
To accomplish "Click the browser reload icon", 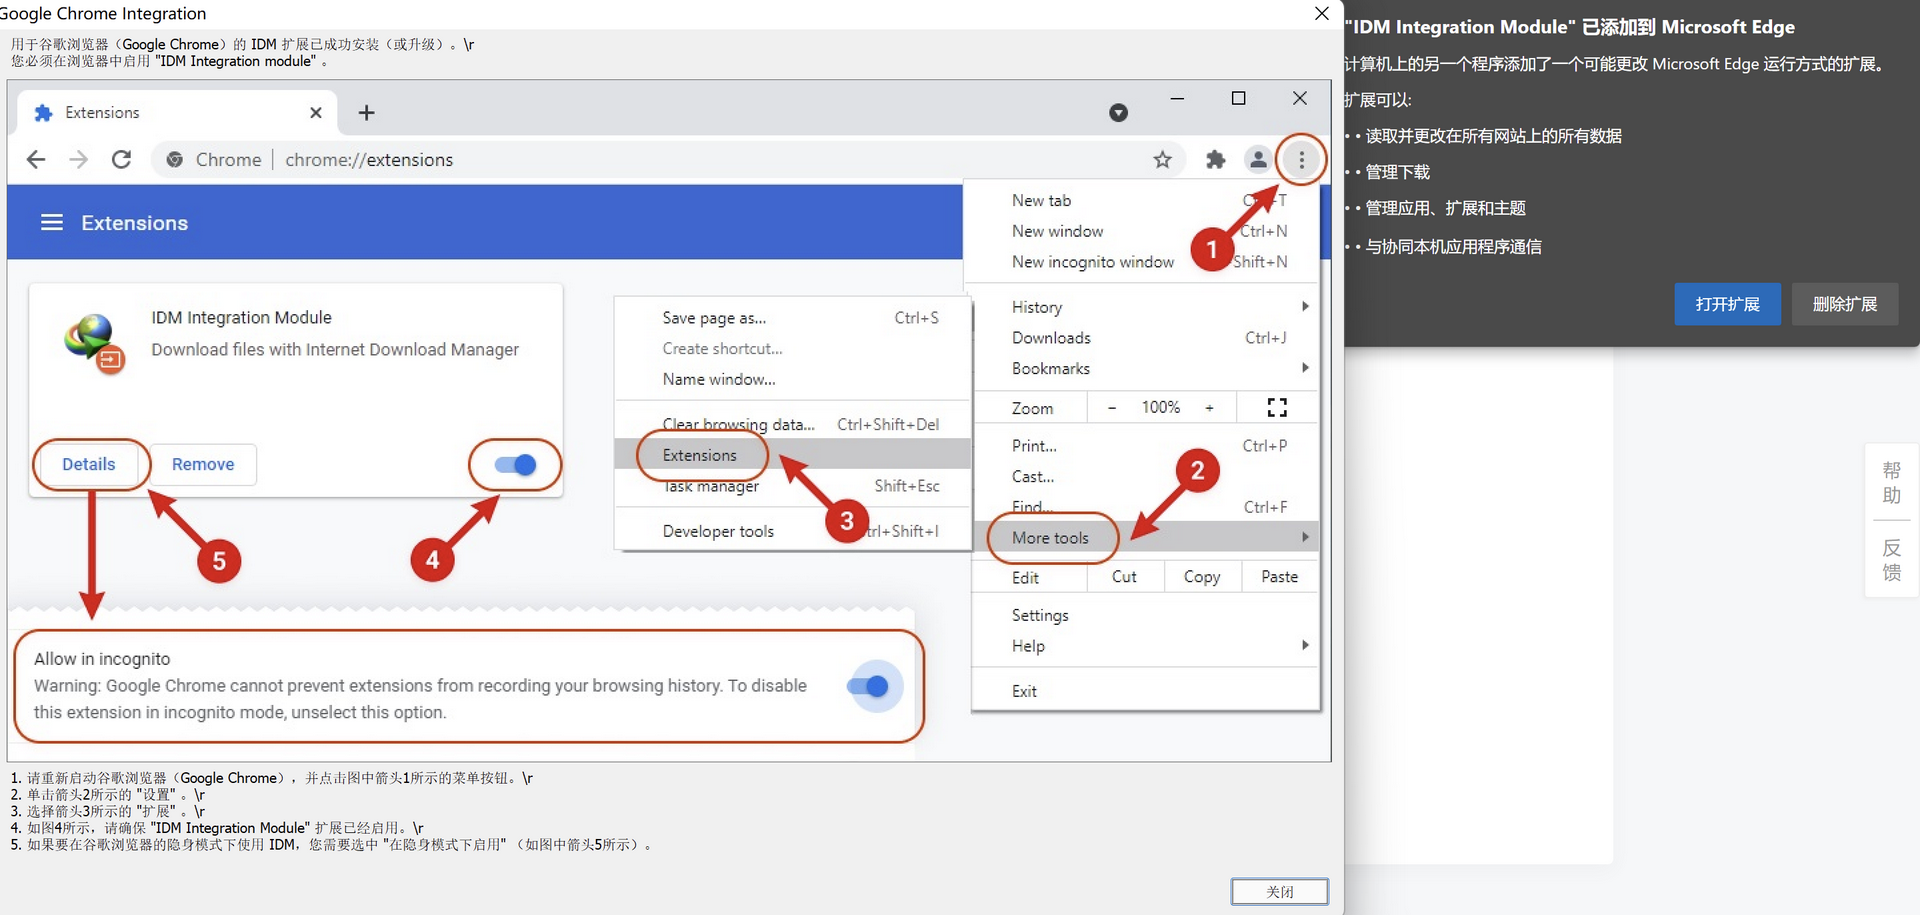I will (121, 160).
